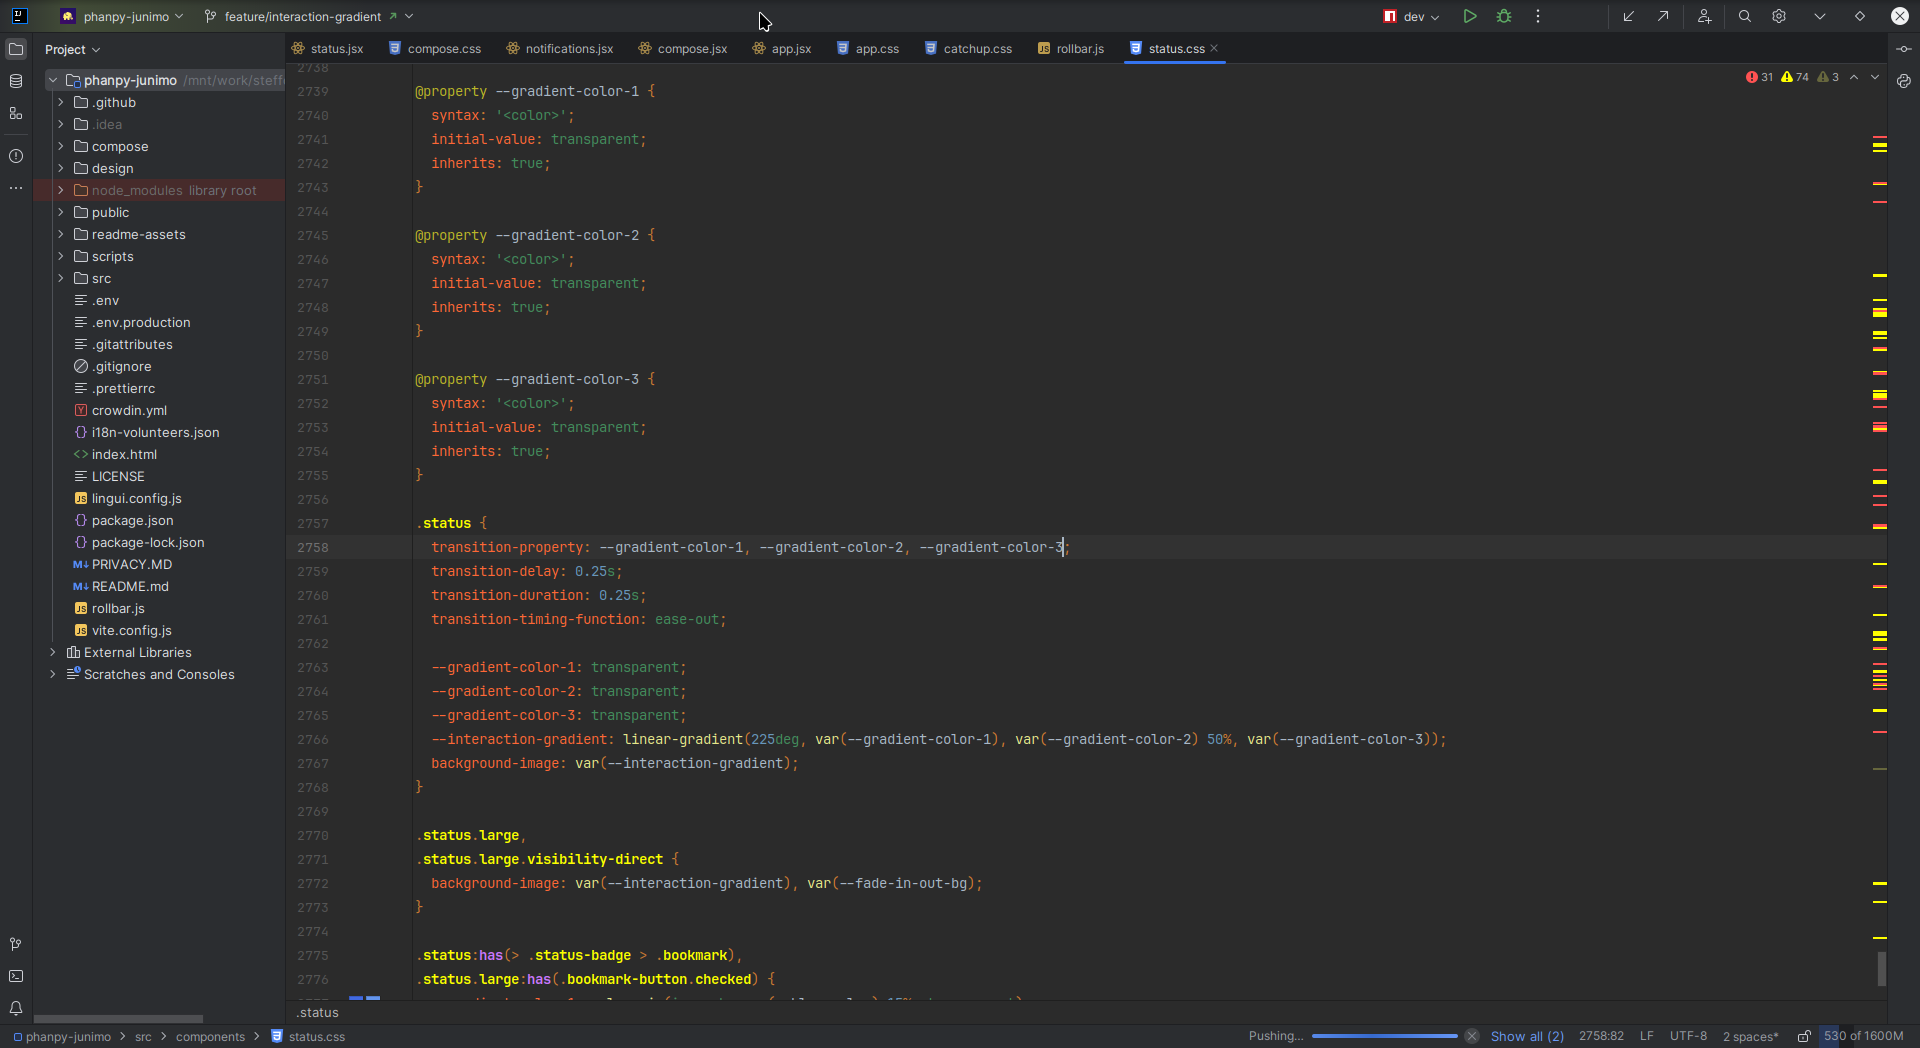Viewport: 1920px width, 1048px height.
Task: Open the right sidebar commit-style icon
Action: point(1904,49)
